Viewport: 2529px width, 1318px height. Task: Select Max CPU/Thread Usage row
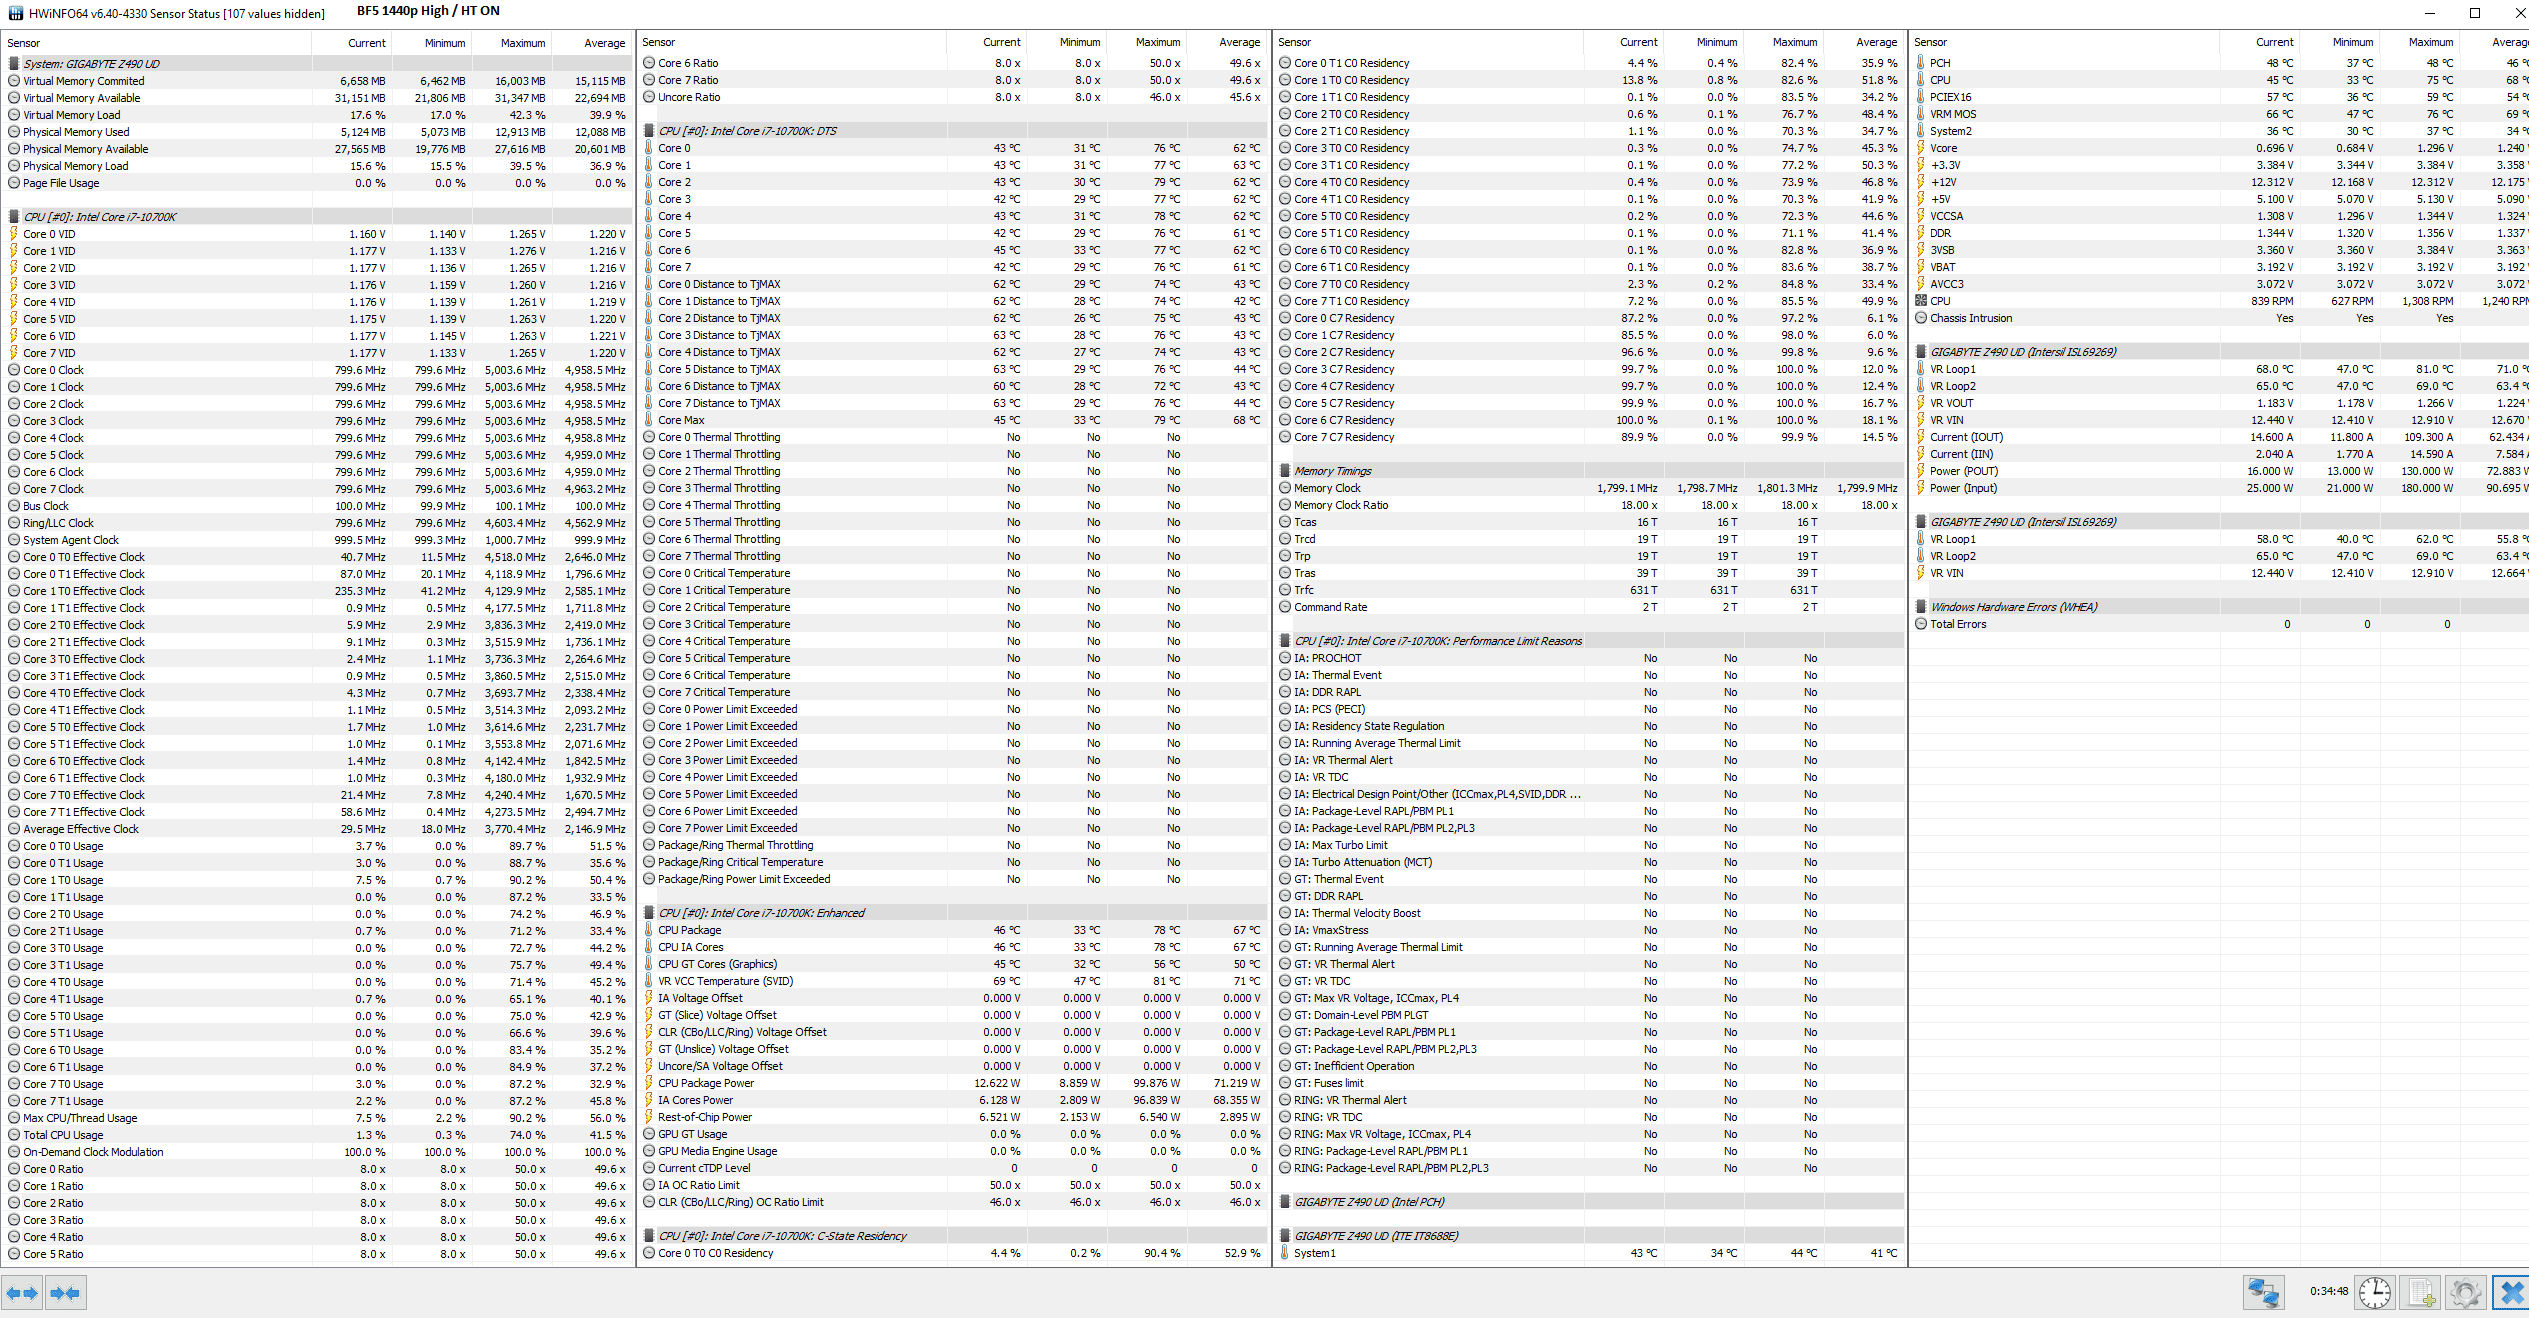coord(318,1118)
